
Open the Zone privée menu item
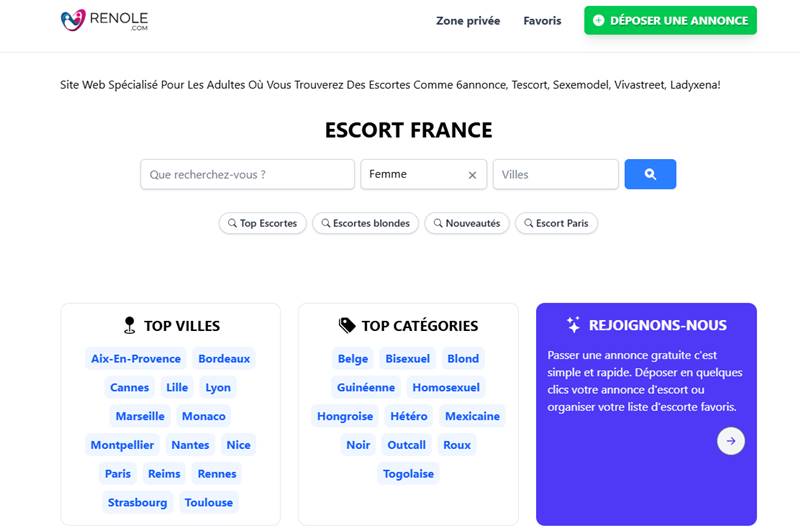tap(467, 20)
